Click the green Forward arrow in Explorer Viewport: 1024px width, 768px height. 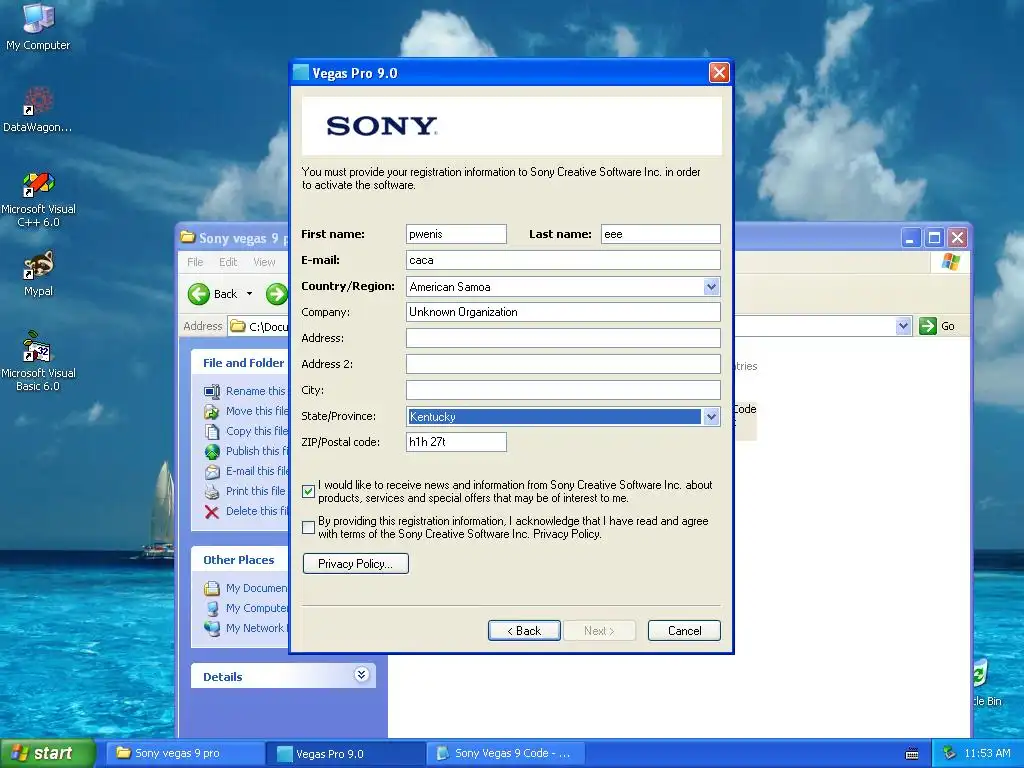tap(277, 294)
